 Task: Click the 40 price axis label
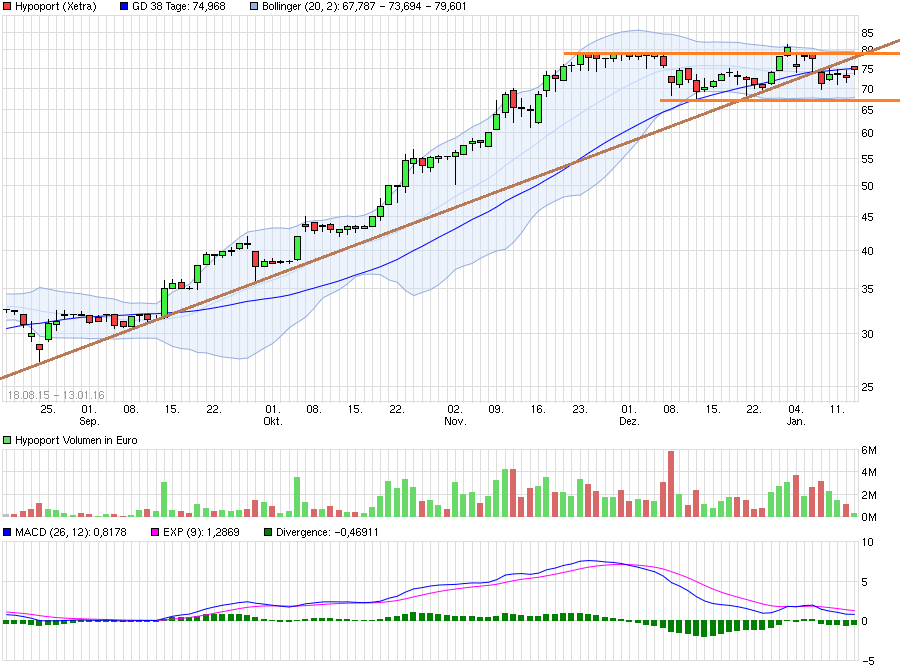pyautogui.click(x=867, y=251)
